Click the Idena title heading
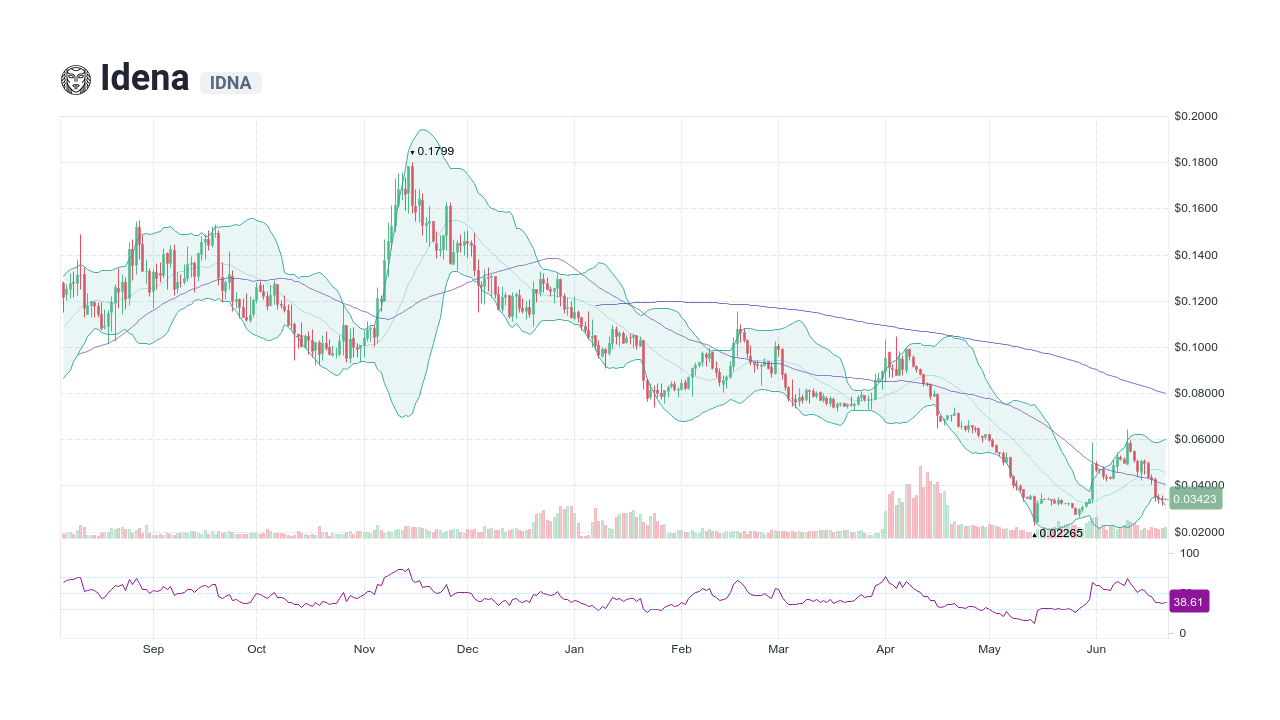 pyautogui.click(x=145, y=78)
